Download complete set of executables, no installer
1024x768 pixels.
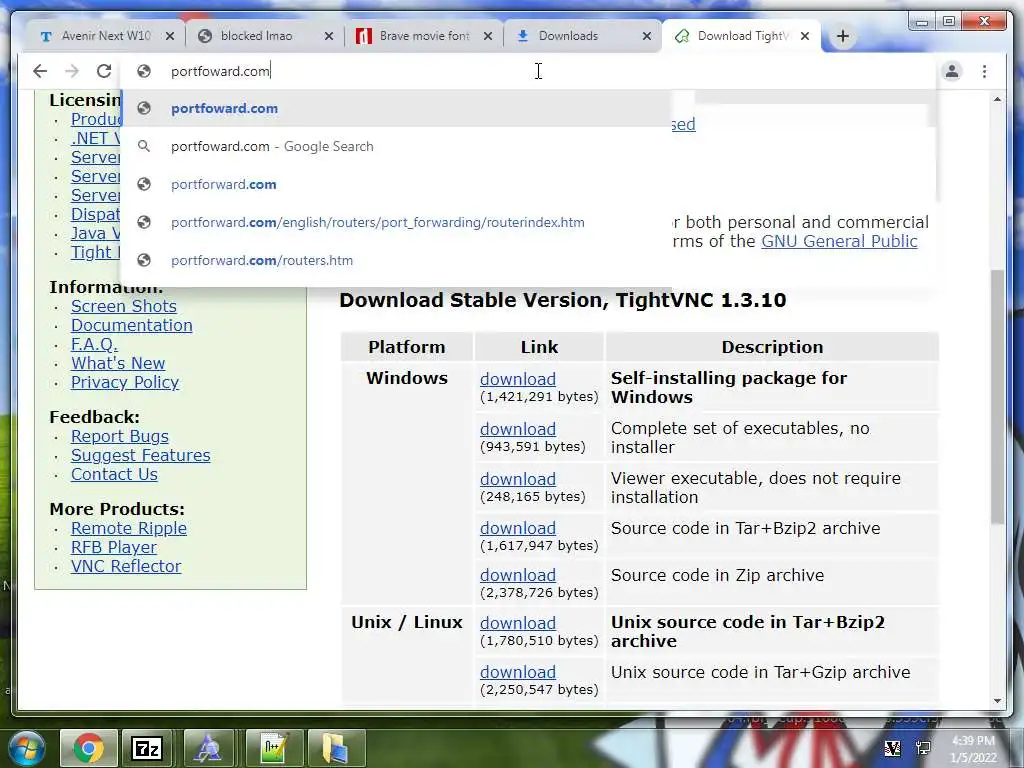pyautogui.click(x=518, y=429)
